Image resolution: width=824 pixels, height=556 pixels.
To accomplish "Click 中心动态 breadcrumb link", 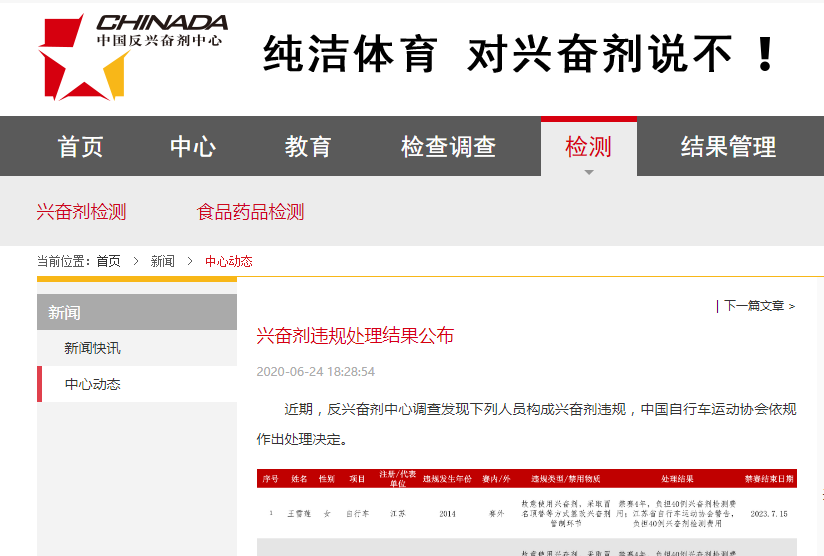I will tap(228, 261).
